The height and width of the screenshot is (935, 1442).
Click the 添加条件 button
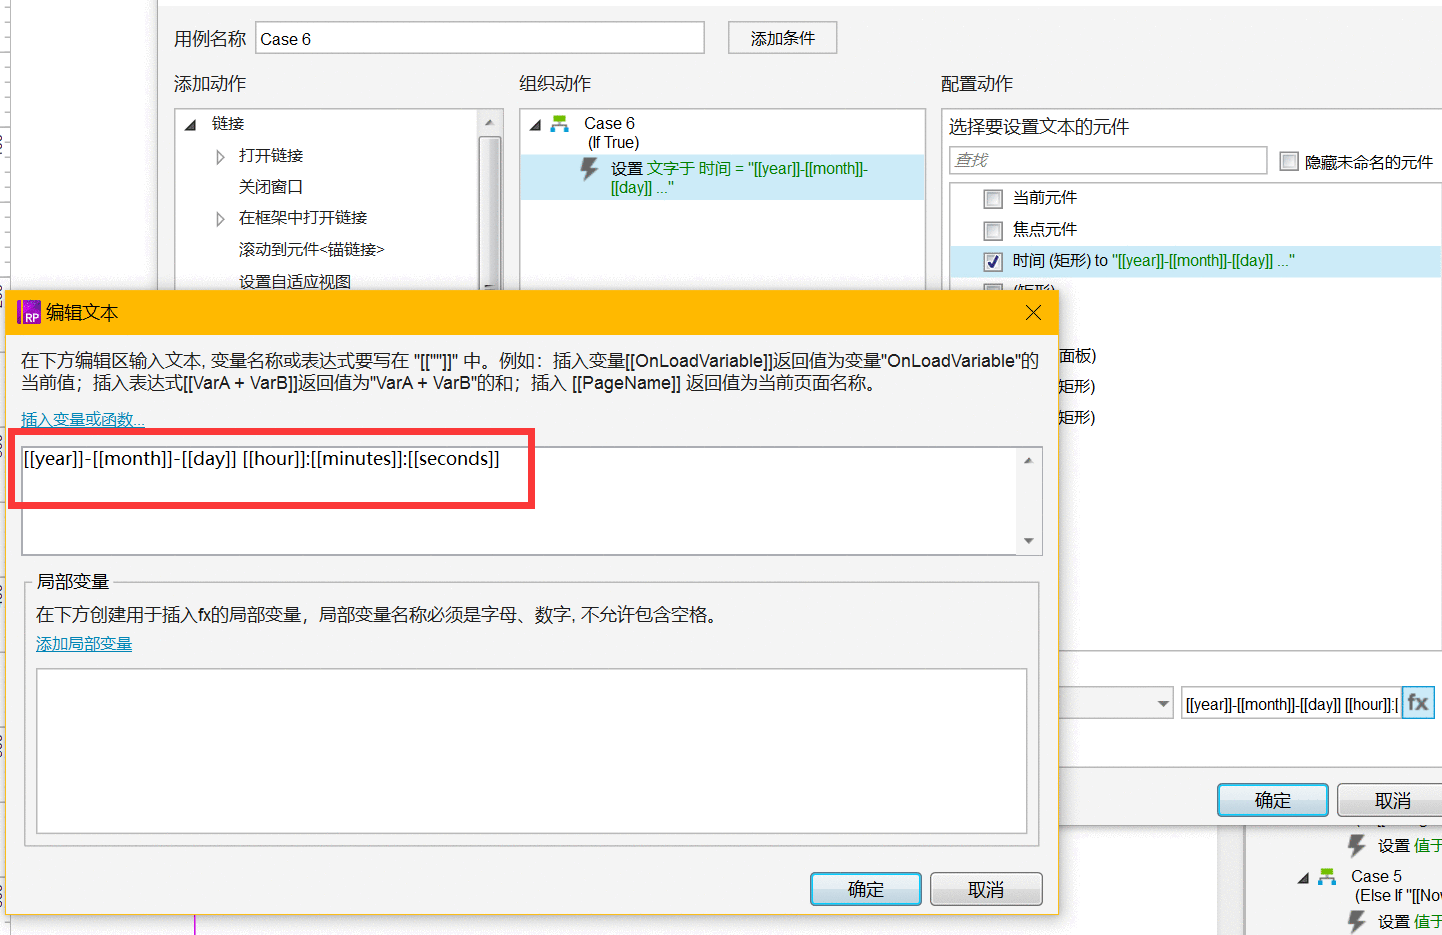pyautogui.click(x=782, y=38)
